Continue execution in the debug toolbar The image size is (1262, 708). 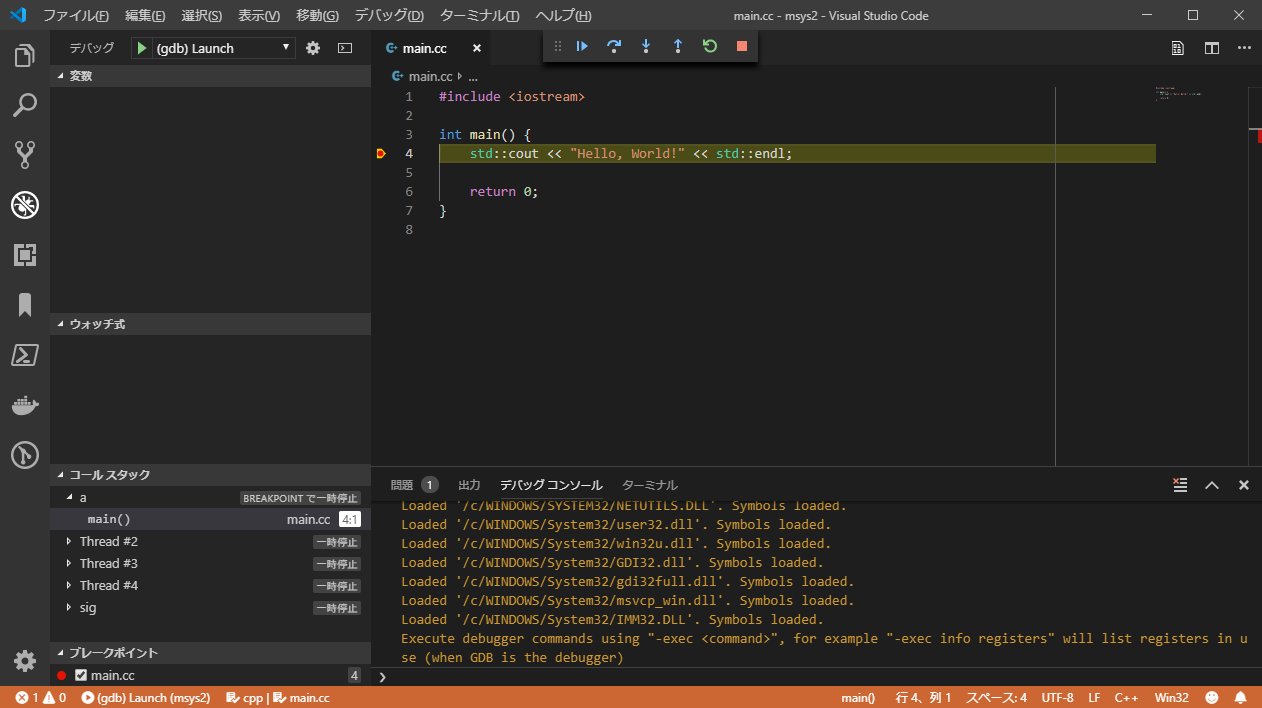(x=582, y=46)
